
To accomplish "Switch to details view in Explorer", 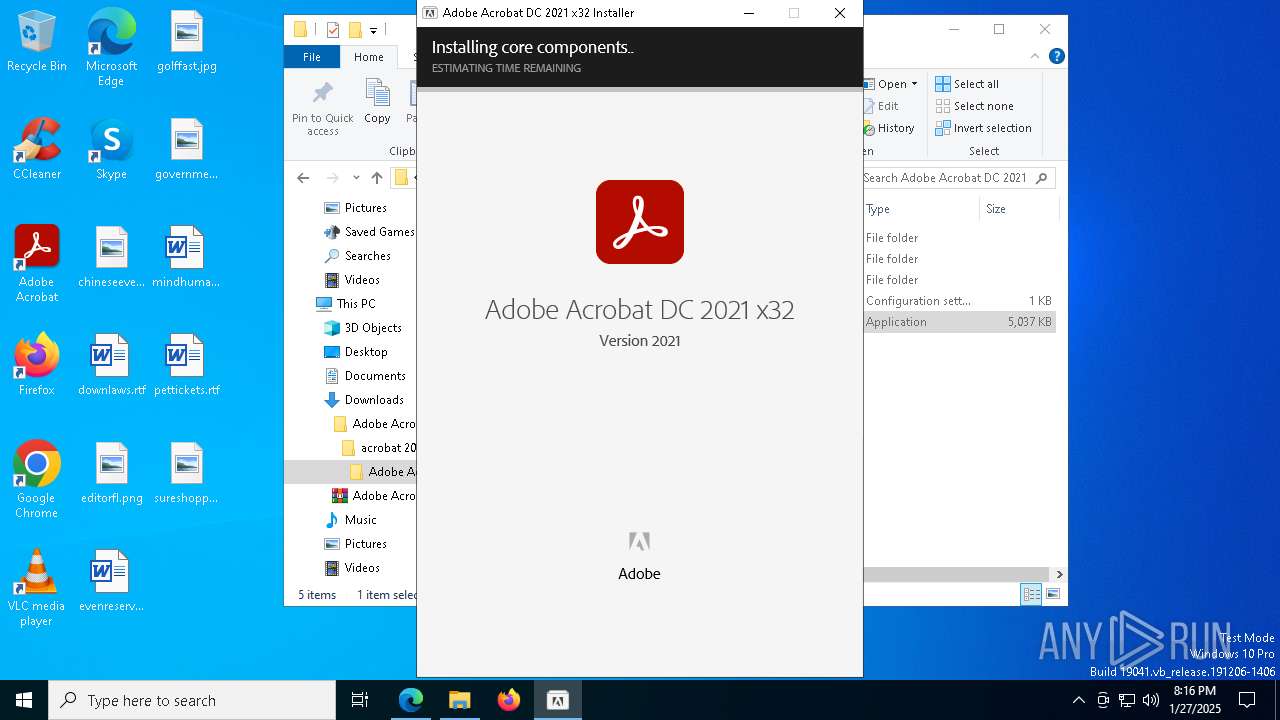I will [1032, 594].
